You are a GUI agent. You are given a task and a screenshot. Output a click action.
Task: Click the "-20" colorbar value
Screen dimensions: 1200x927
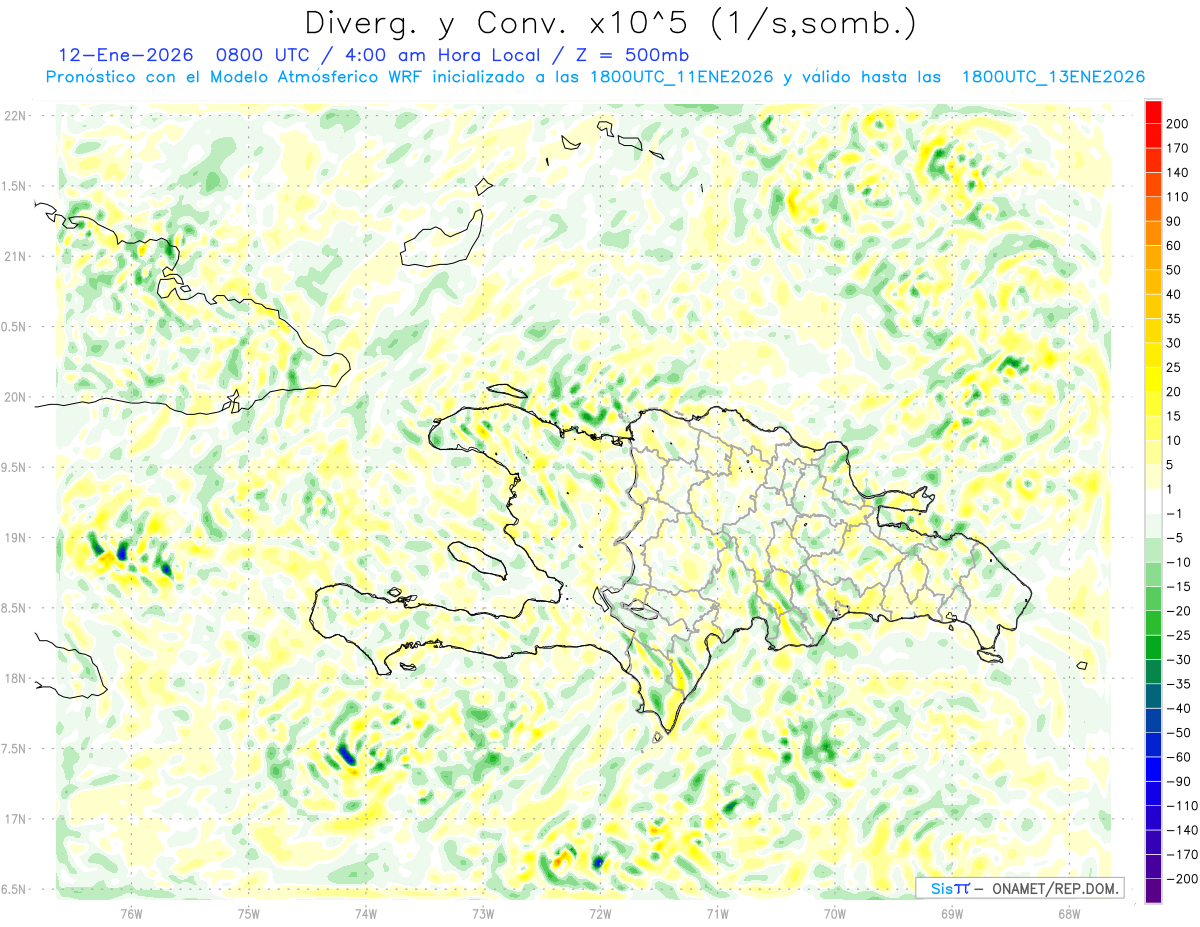tap(1179, 611)
